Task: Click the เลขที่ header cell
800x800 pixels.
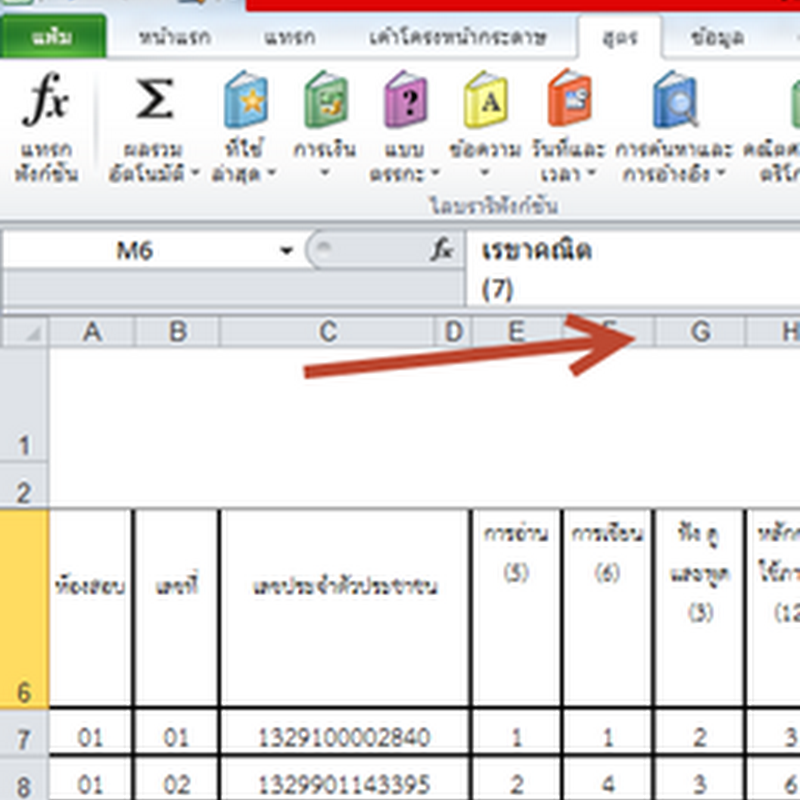Action: [177, 609]
